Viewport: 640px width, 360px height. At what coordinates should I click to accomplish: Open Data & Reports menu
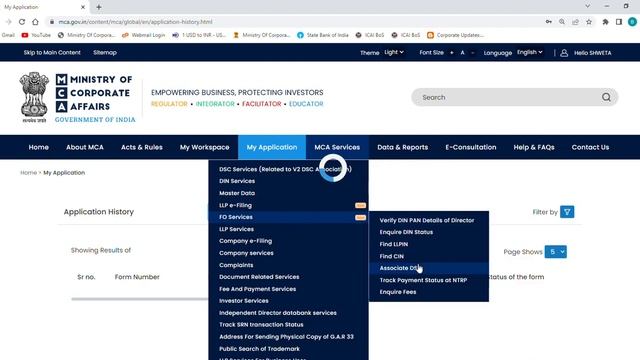[402, 147]
